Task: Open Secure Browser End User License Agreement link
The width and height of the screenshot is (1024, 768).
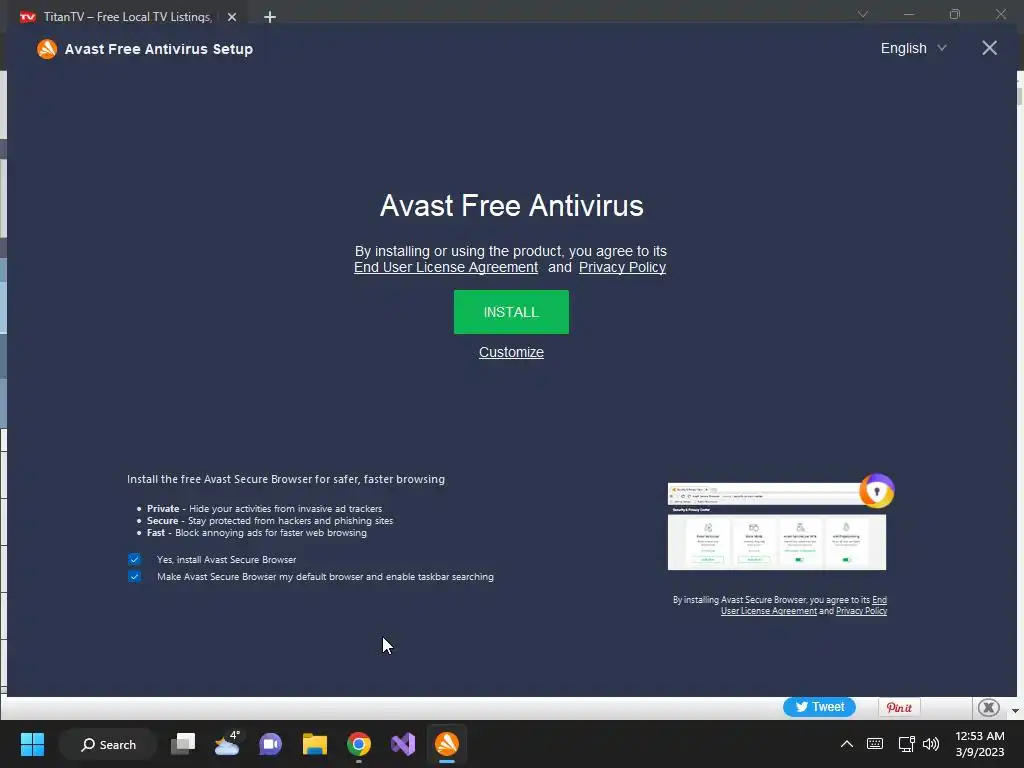Action: coord(803,605)
